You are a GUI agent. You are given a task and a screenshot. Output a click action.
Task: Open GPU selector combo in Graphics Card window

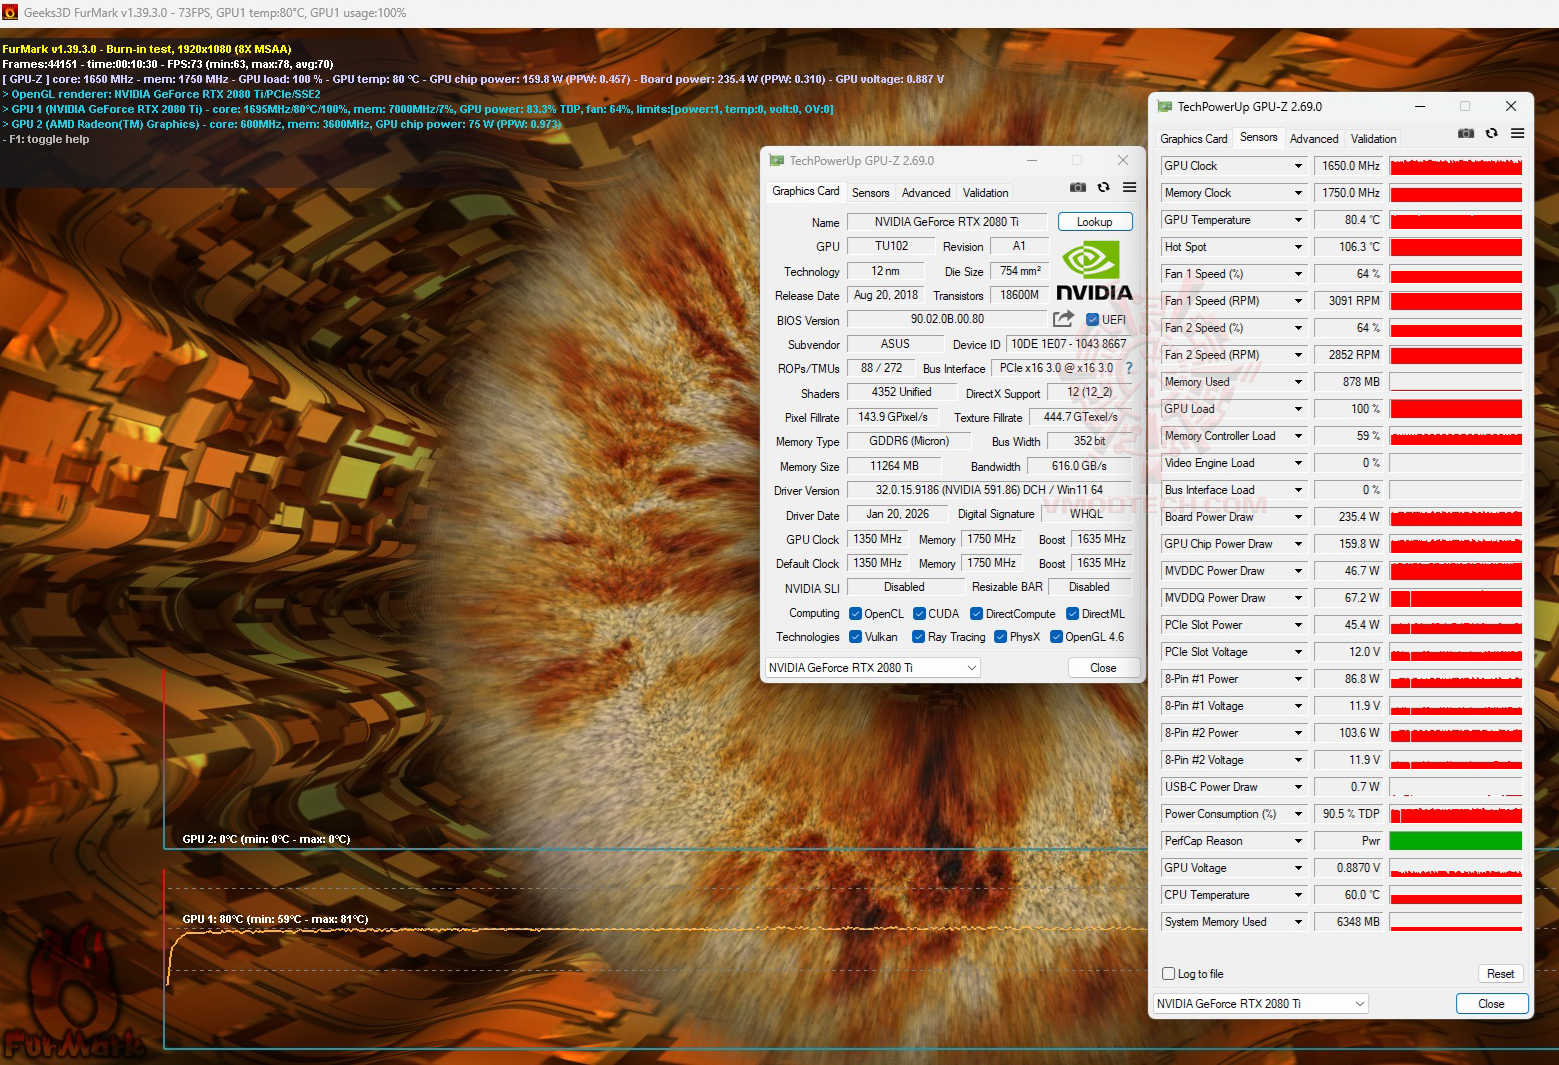[873, 667]
